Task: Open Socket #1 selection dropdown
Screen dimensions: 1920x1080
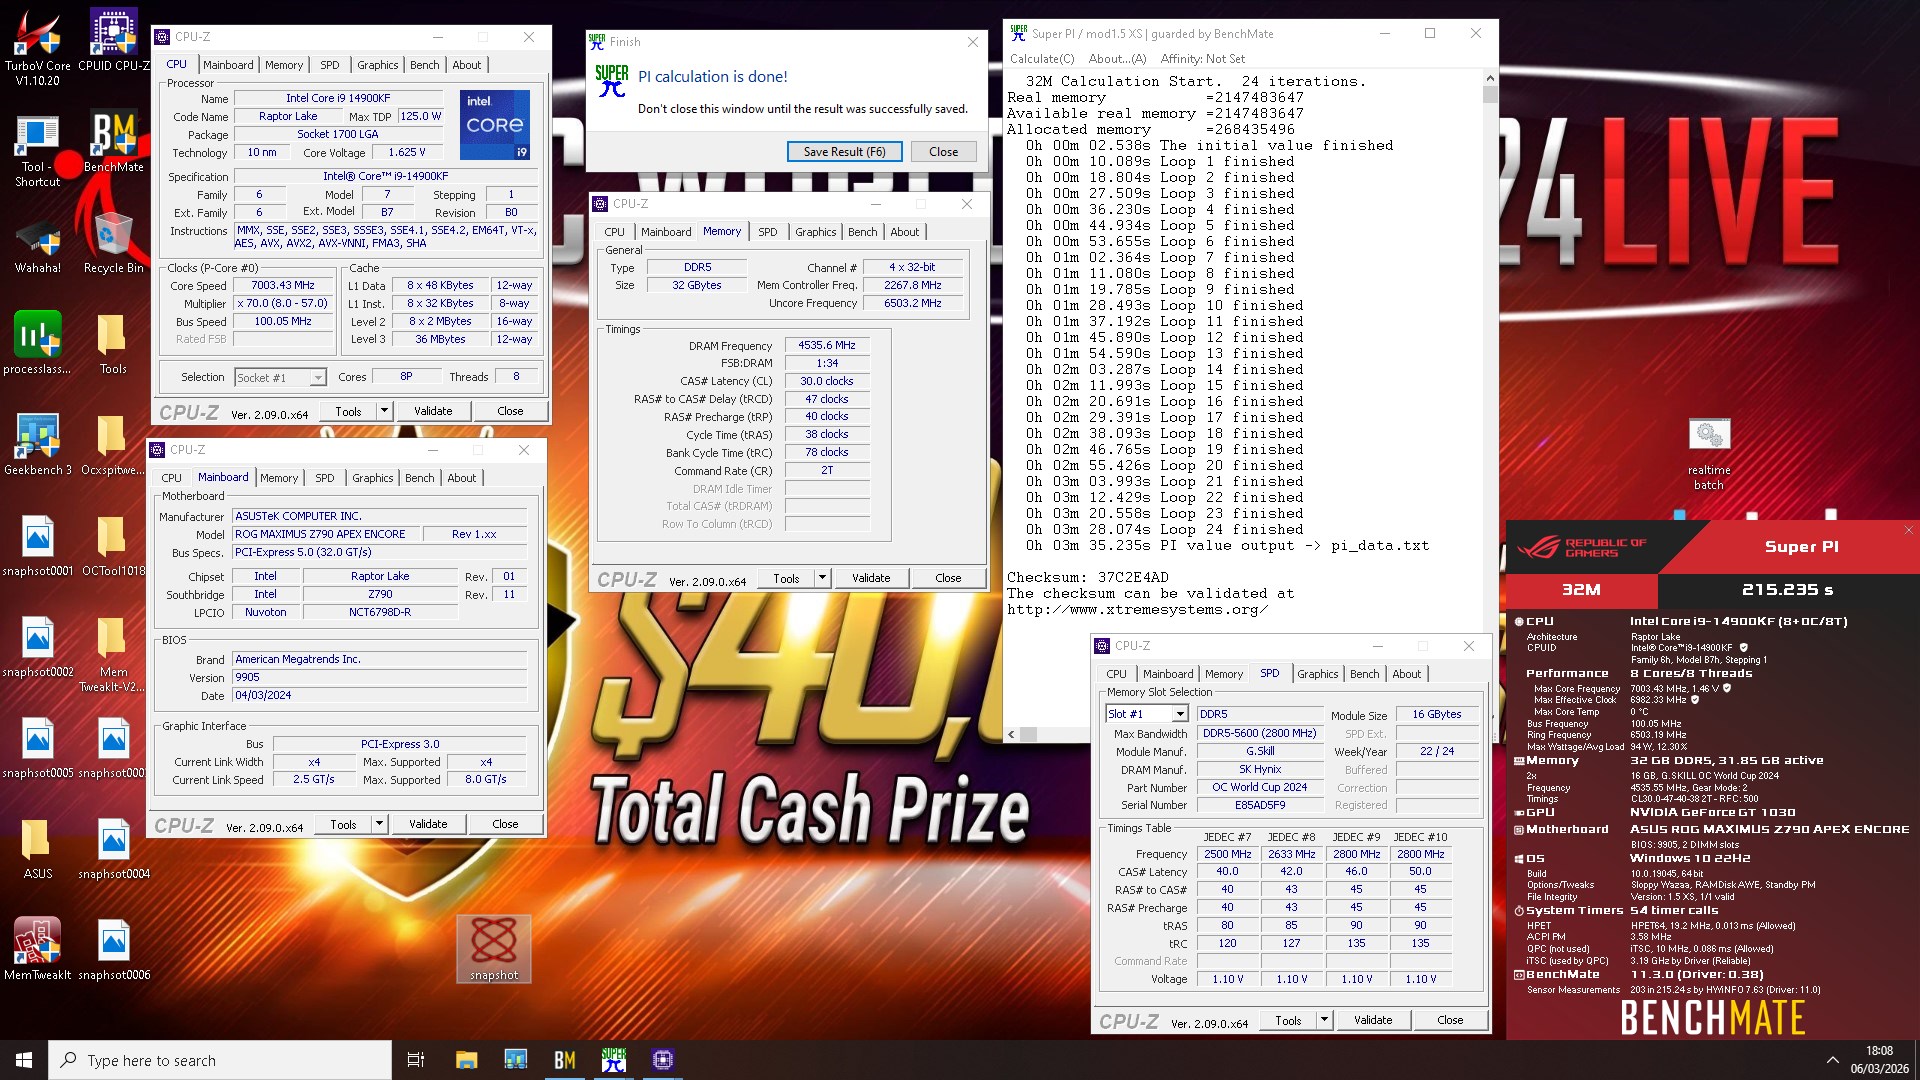Action: [317, 377]
